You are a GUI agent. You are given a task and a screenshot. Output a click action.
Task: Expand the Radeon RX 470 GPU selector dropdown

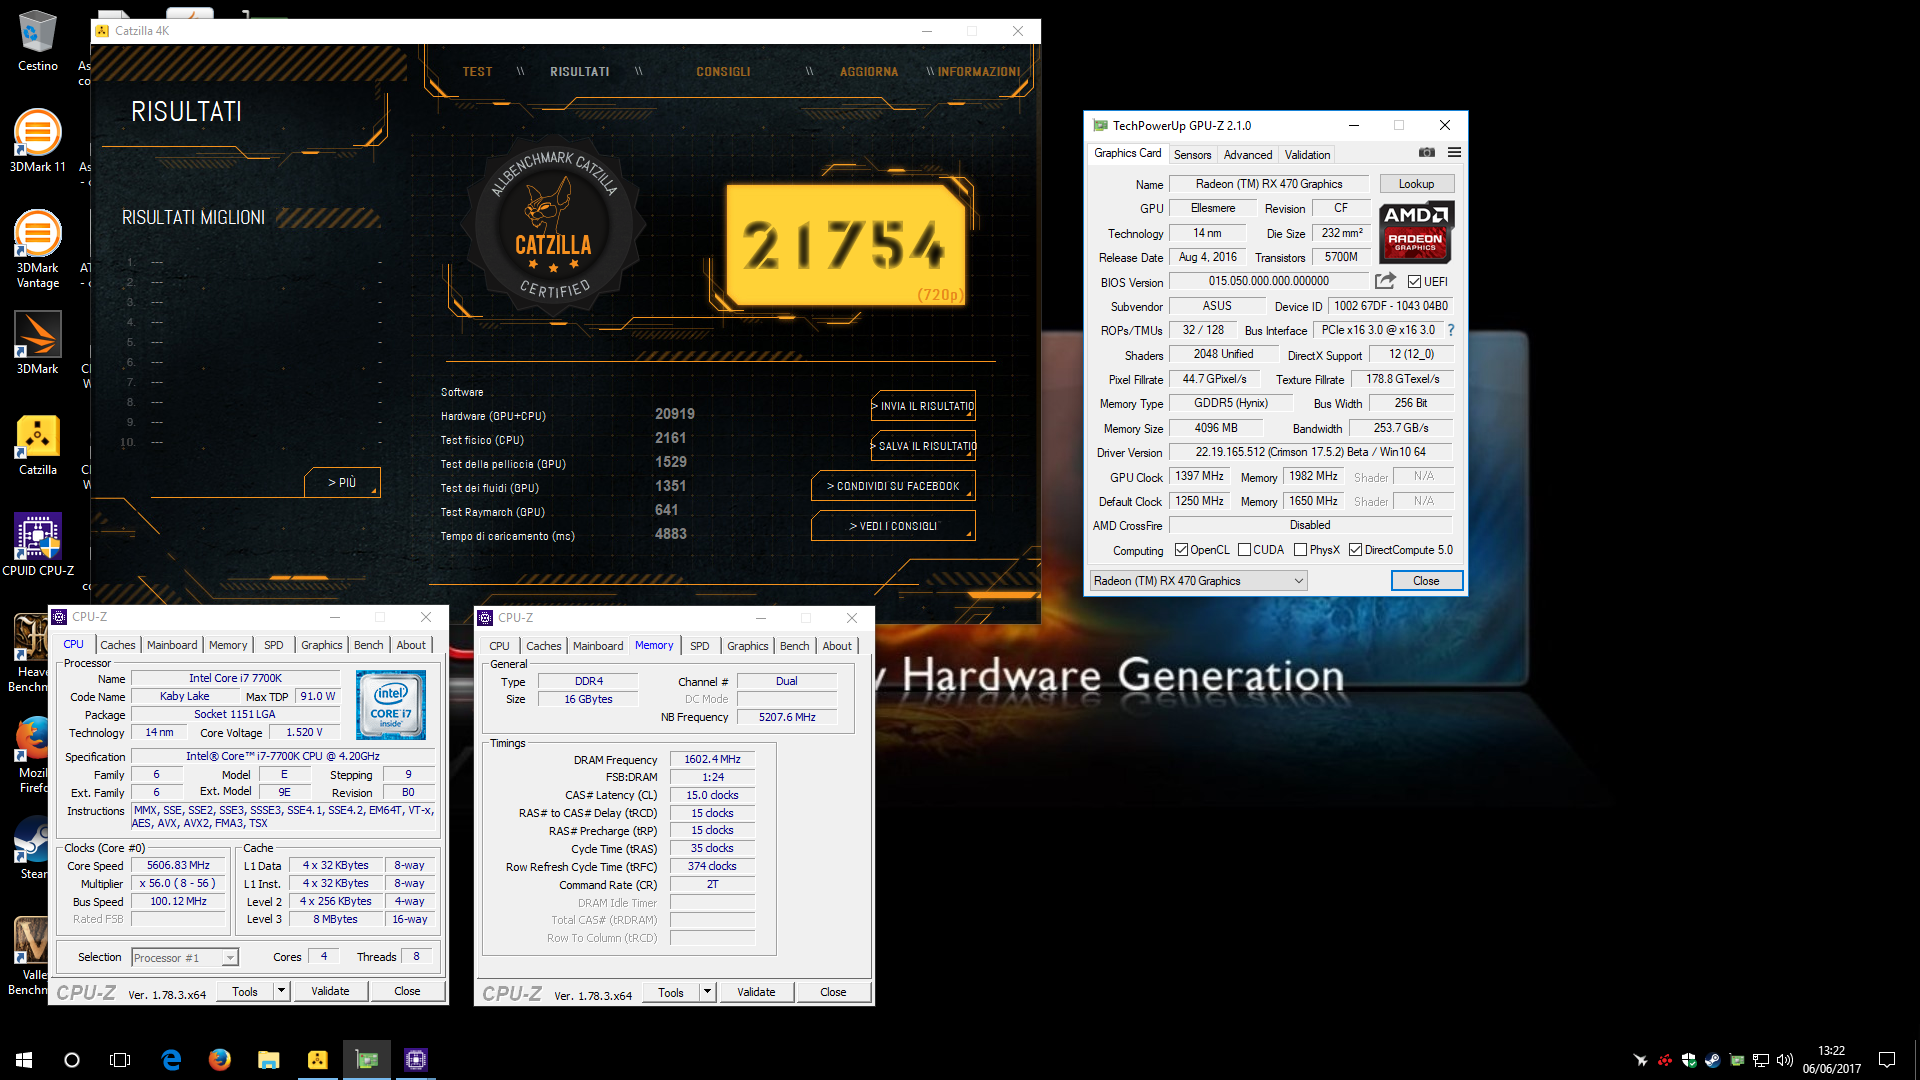(1198, 581)
